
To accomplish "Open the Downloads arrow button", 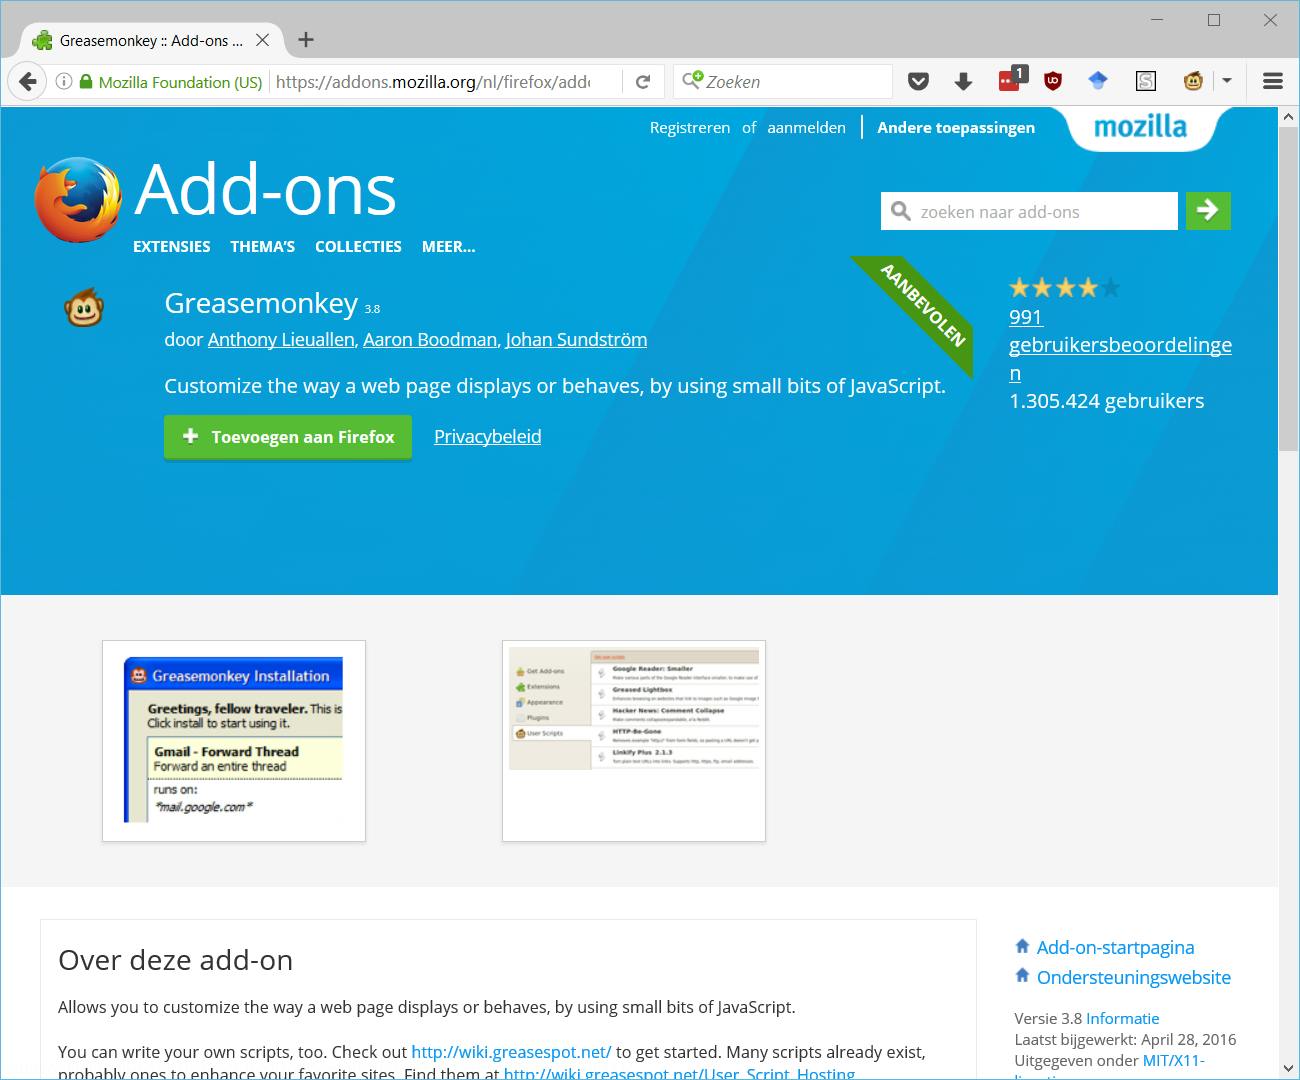I will click(x=963, y=82).
